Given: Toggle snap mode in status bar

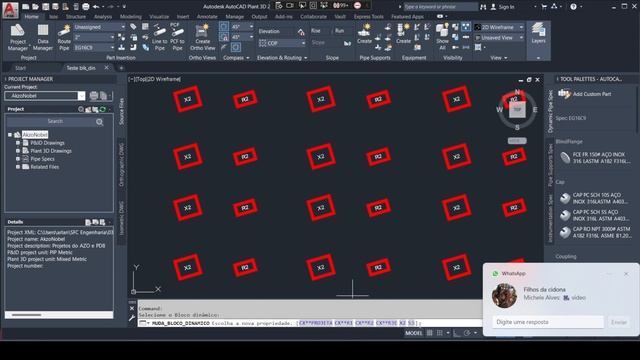Looking at the screenshot, I should pyautogui.click(x=440, y=333).
